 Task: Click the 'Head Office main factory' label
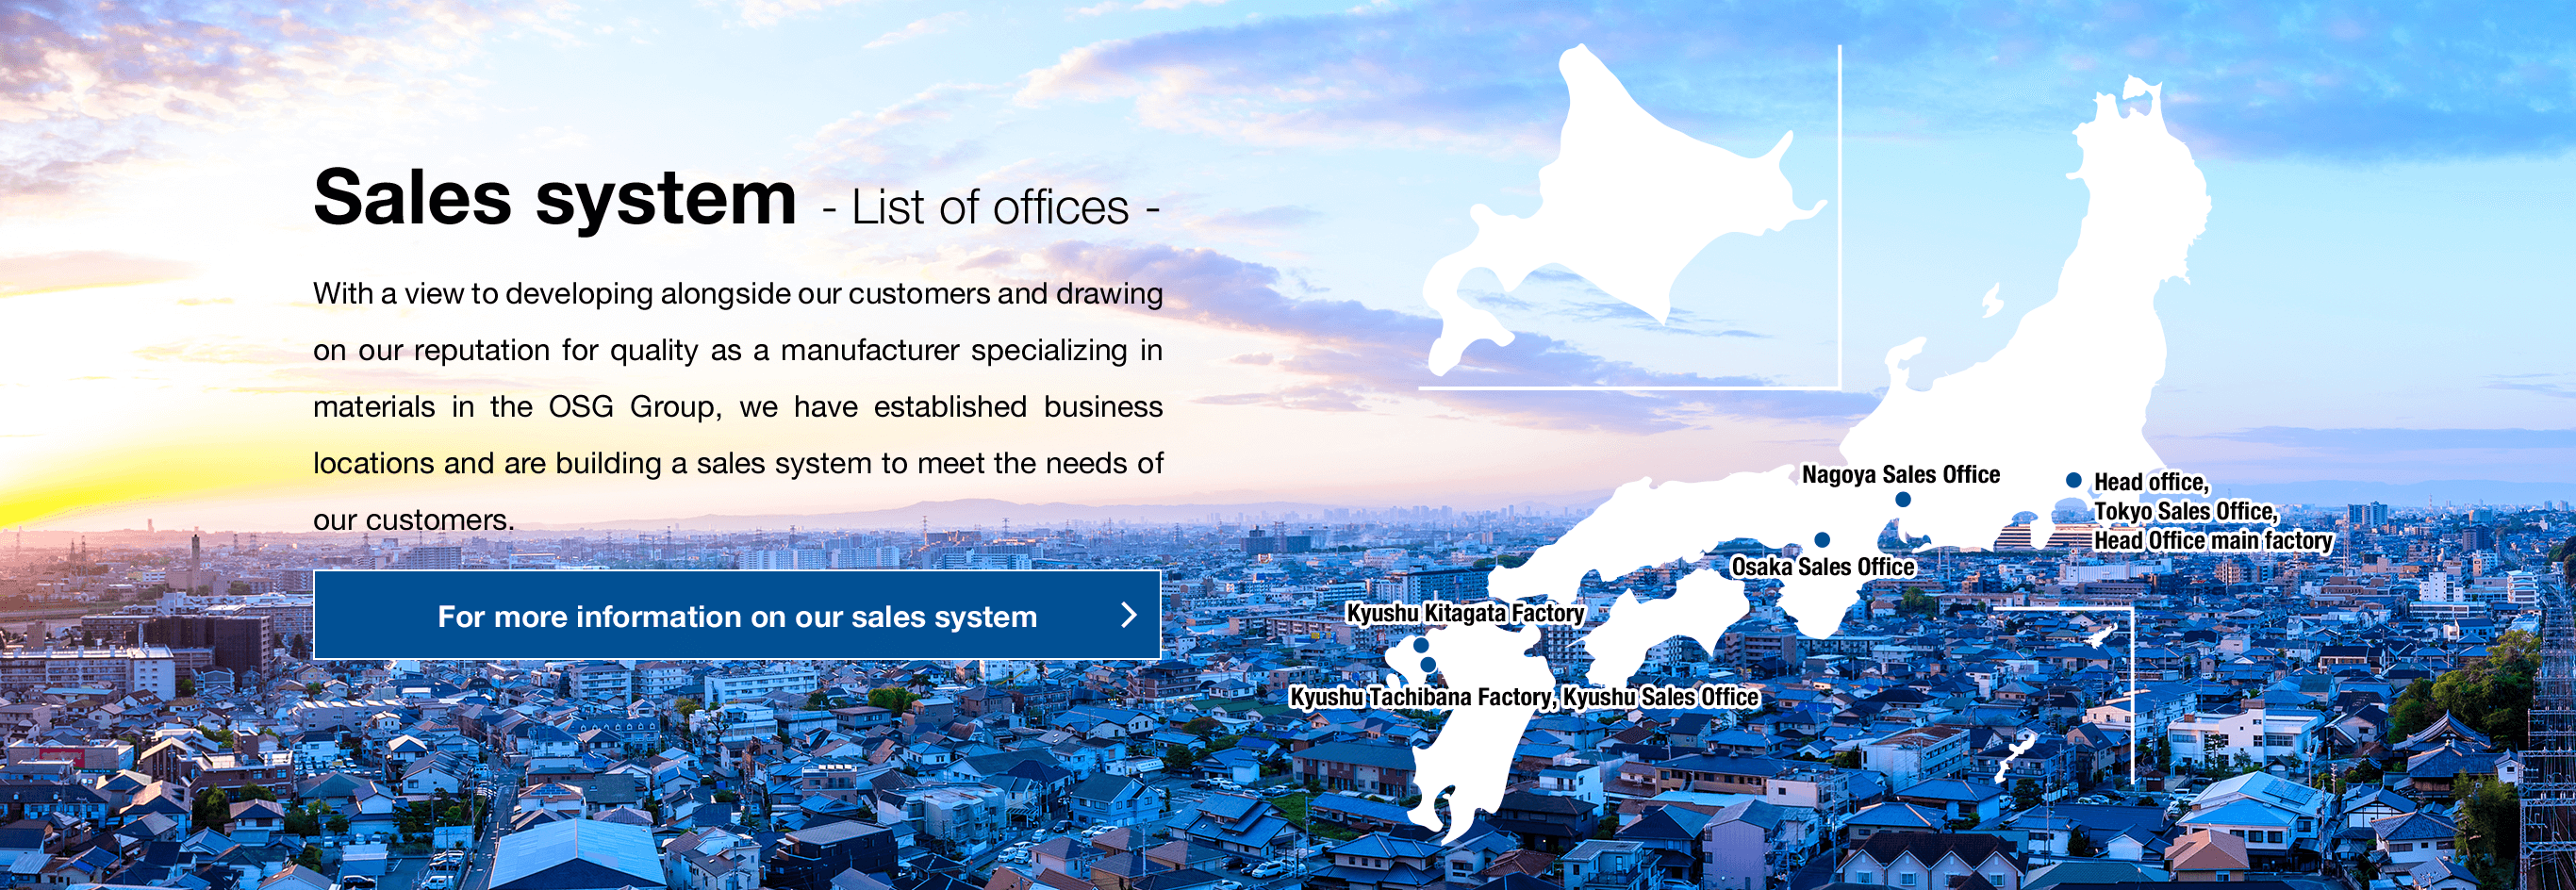pos(2214,540)
